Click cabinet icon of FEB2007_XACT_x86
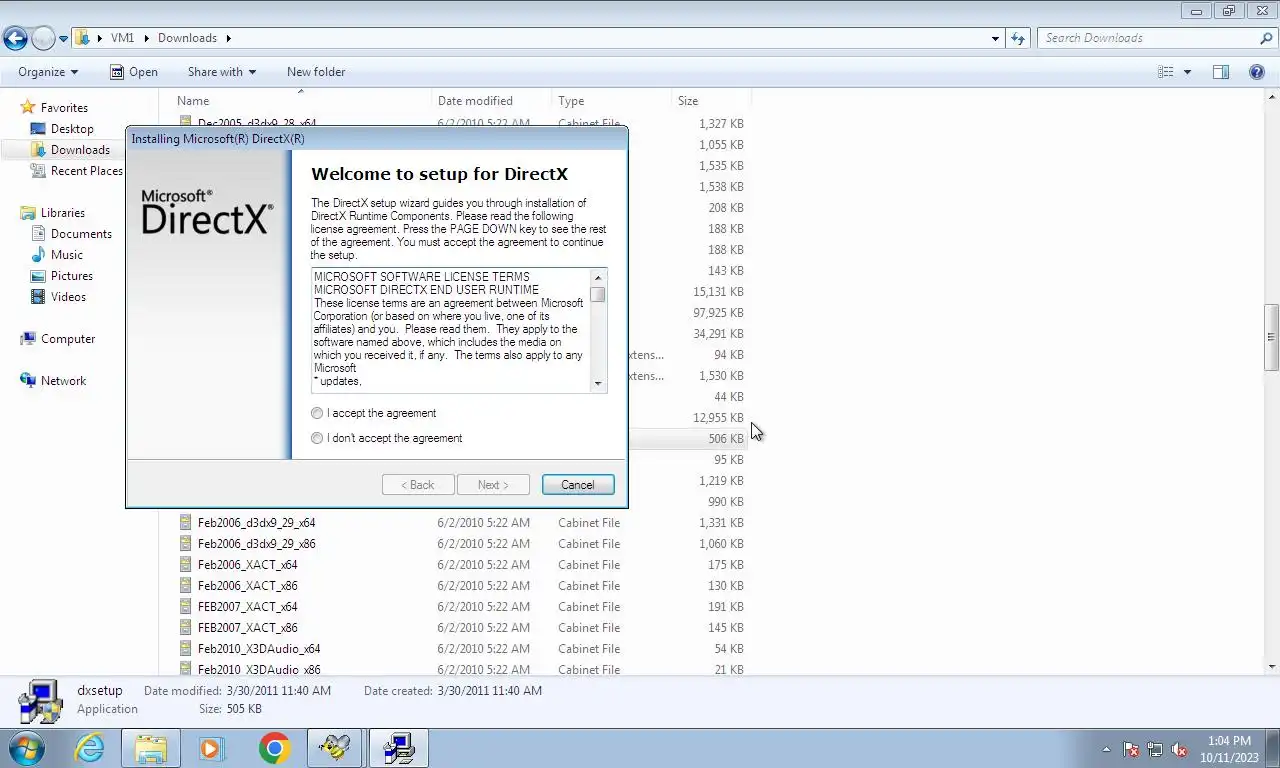The width and height of the screenshot is (1280, 768). point(185,628)
